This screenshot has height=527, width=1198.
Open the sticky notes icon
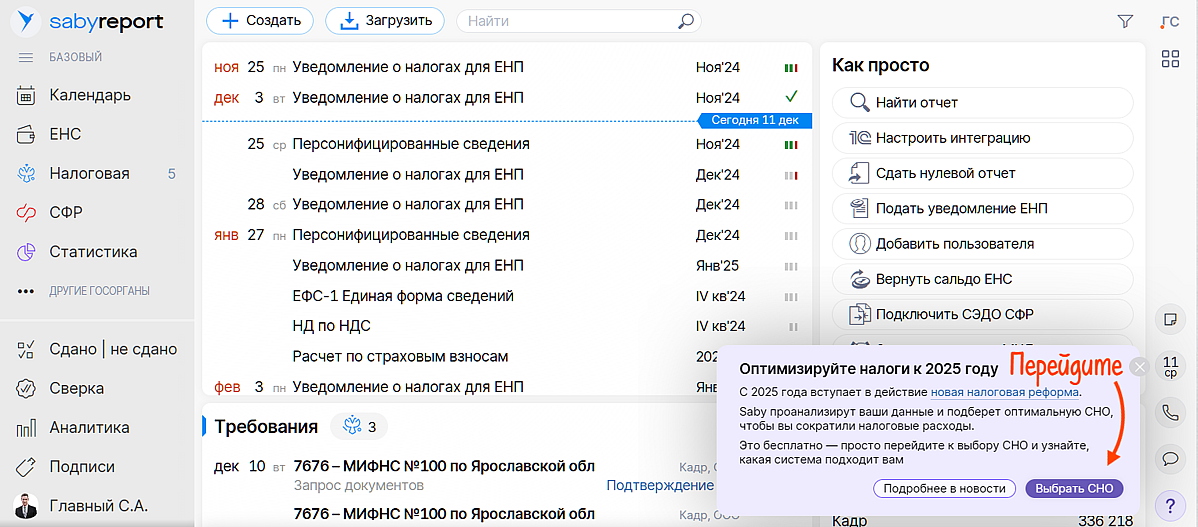(1168, 319)
